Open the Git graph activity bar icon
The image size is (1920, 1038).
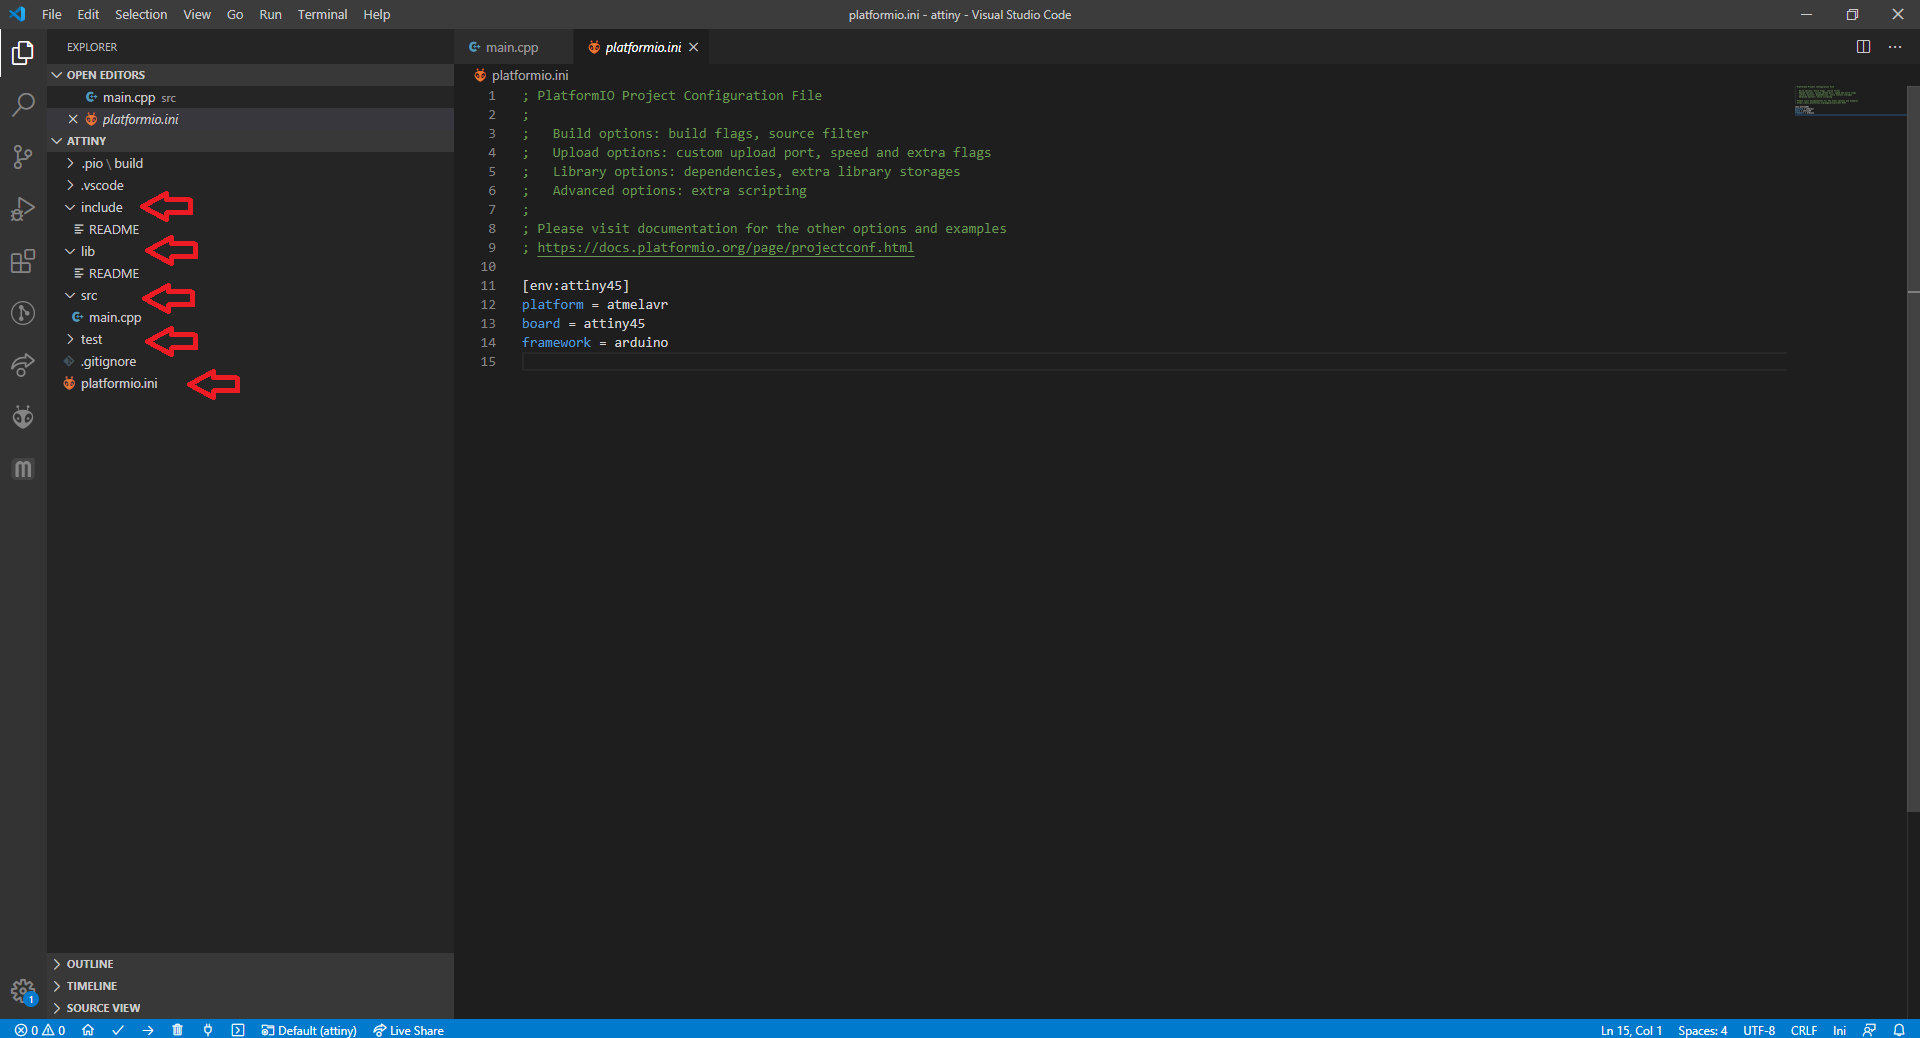[23, 313]
